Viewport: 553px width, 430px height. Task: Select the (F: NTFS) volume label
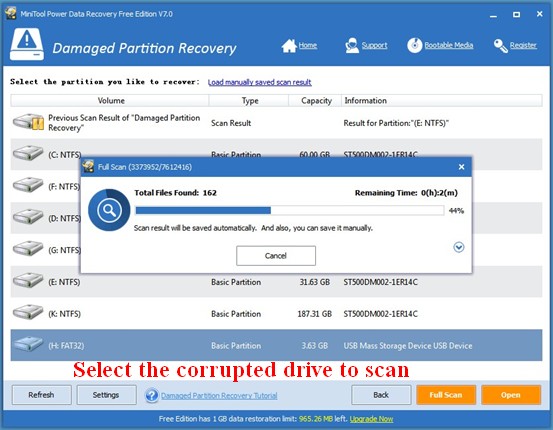64,186
